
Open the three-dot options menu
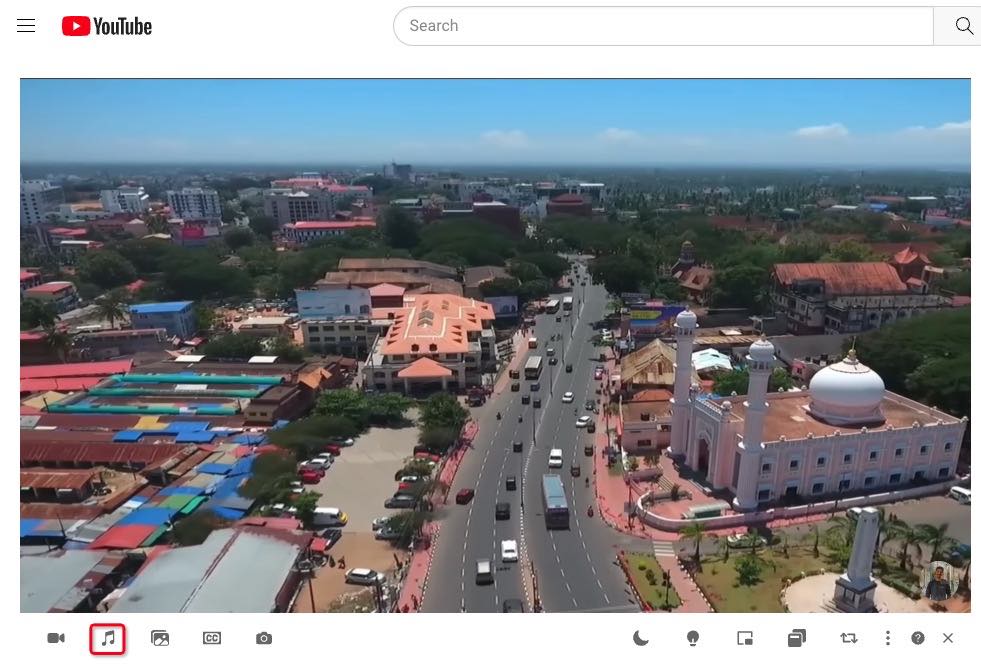click(887, 637)
